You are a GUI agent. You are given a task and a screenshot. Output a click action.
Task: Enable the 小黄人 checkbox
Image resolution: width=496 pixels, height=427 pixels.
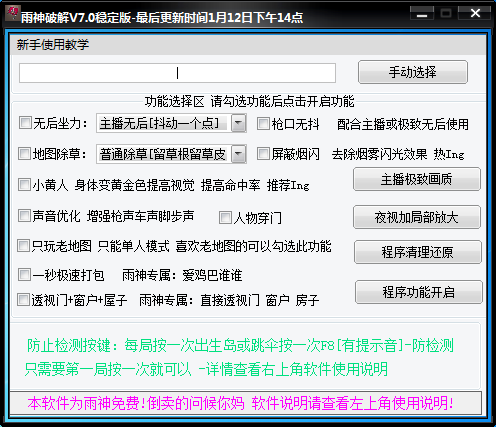pos(24,184)
